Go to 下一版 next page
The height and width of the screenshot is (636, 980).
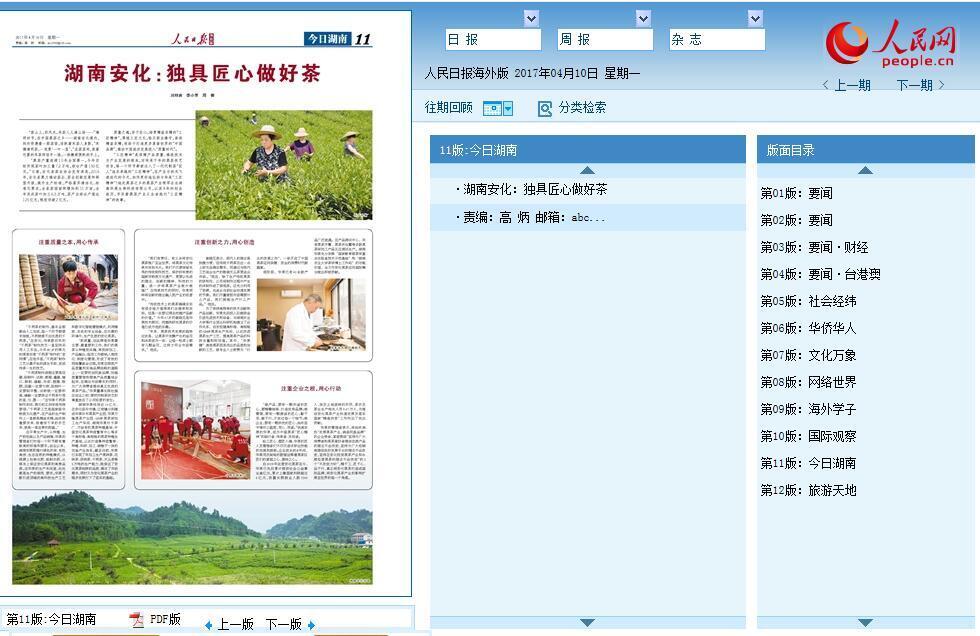click(x=289, y=624)
